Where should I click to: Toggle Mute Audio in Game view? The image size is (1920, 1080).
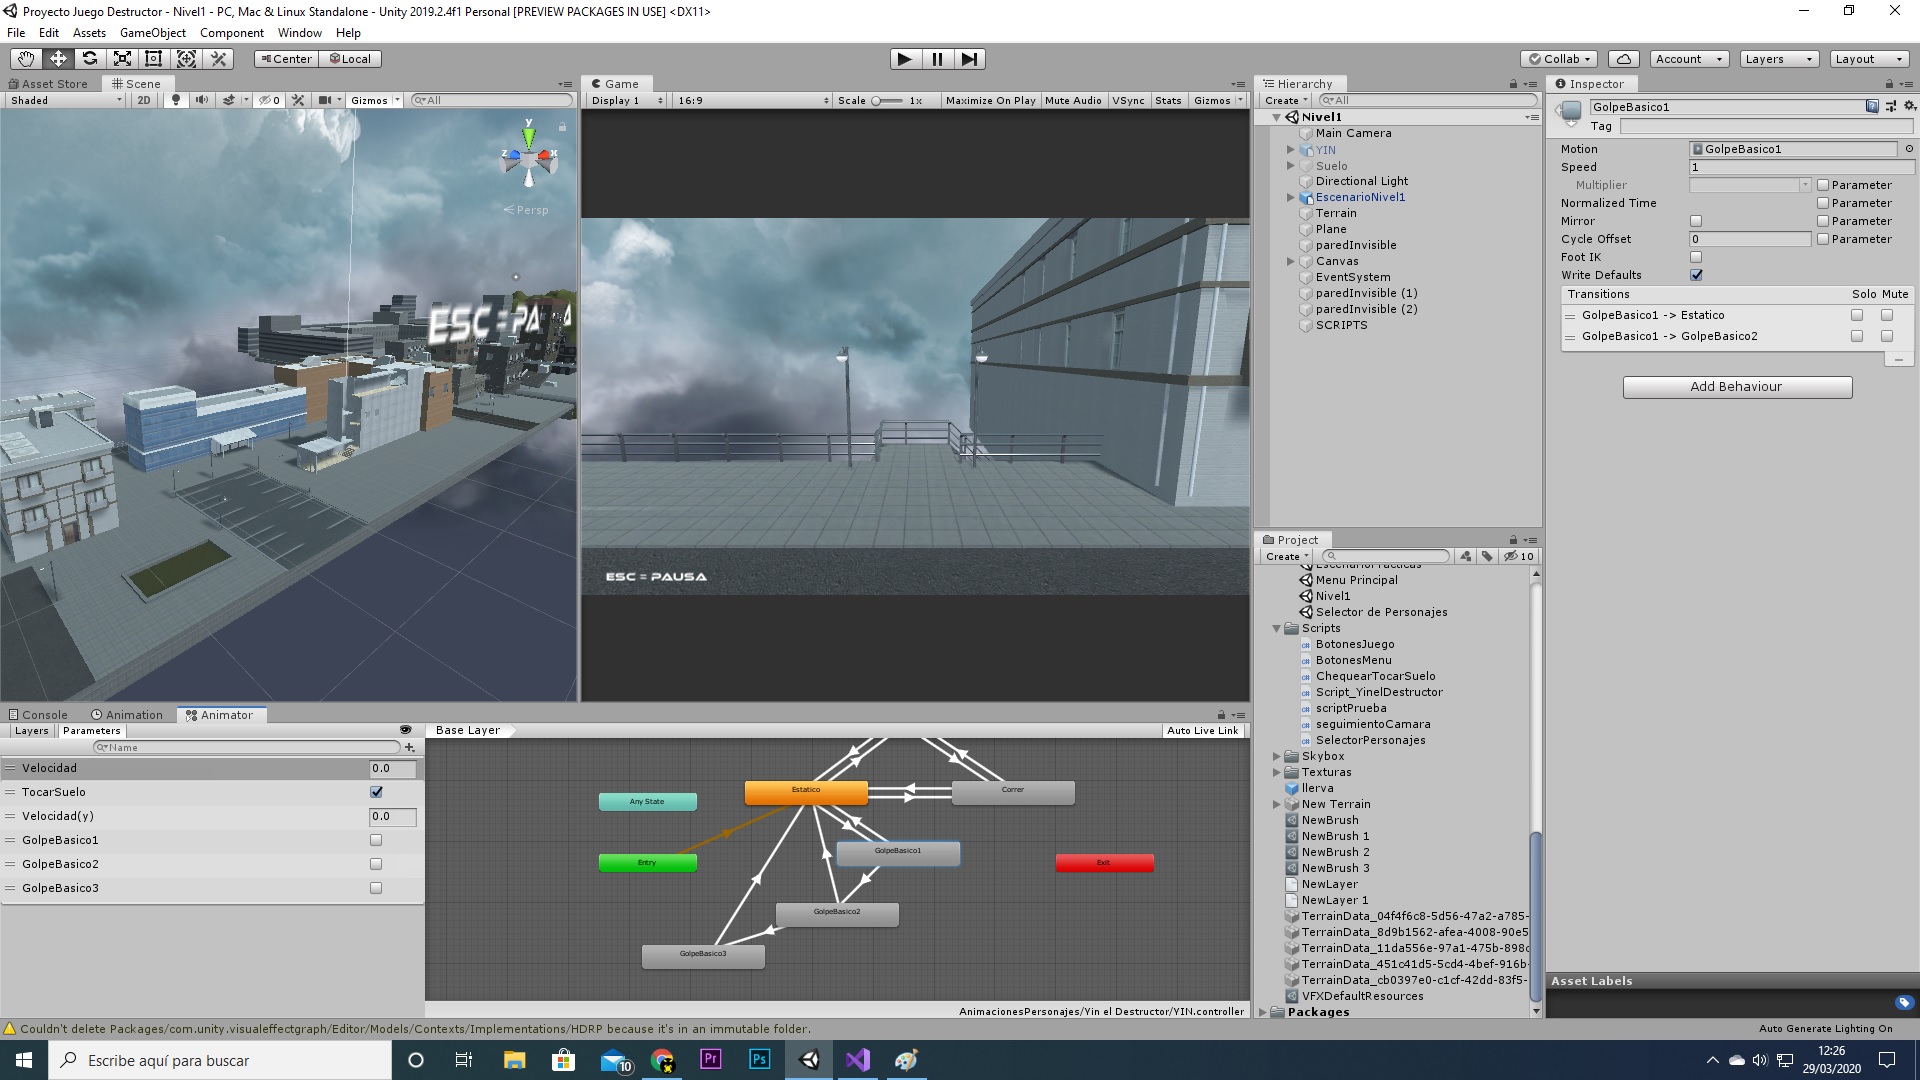[x=1073, y=100]
